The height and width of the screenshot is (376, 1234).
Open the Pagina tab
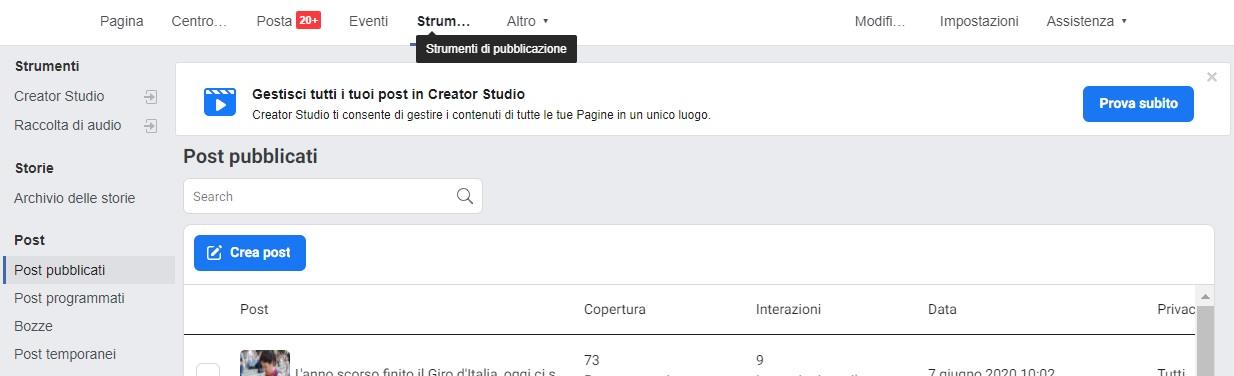(122, 21)
